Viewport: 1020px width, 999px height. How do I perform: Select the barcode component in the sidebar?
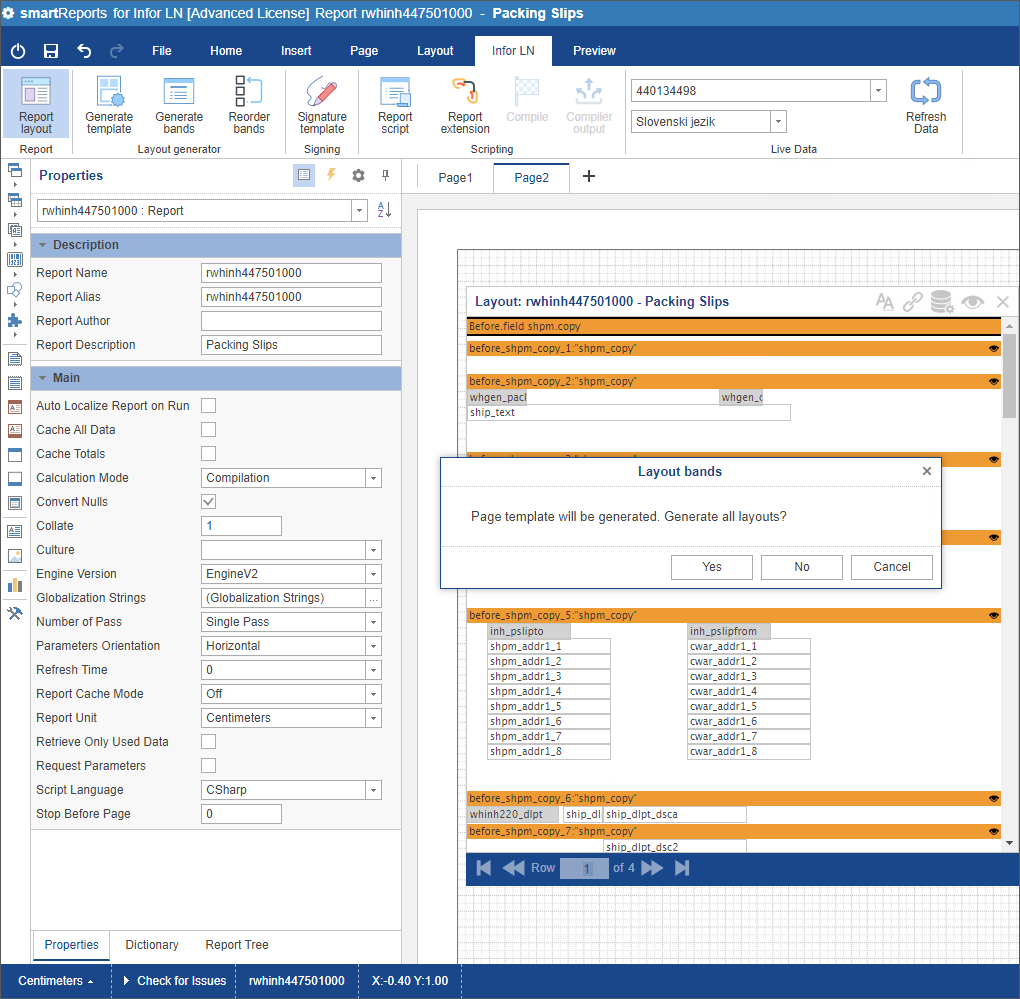point(14,260)
